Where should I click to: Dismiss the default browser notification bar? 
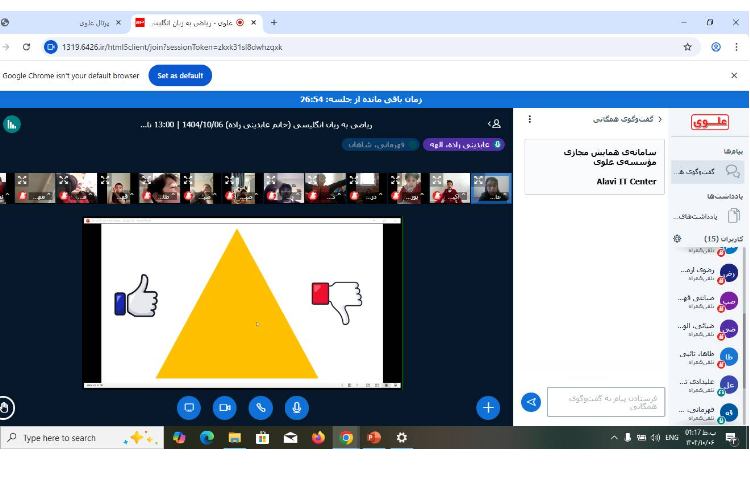click(734, 76)
